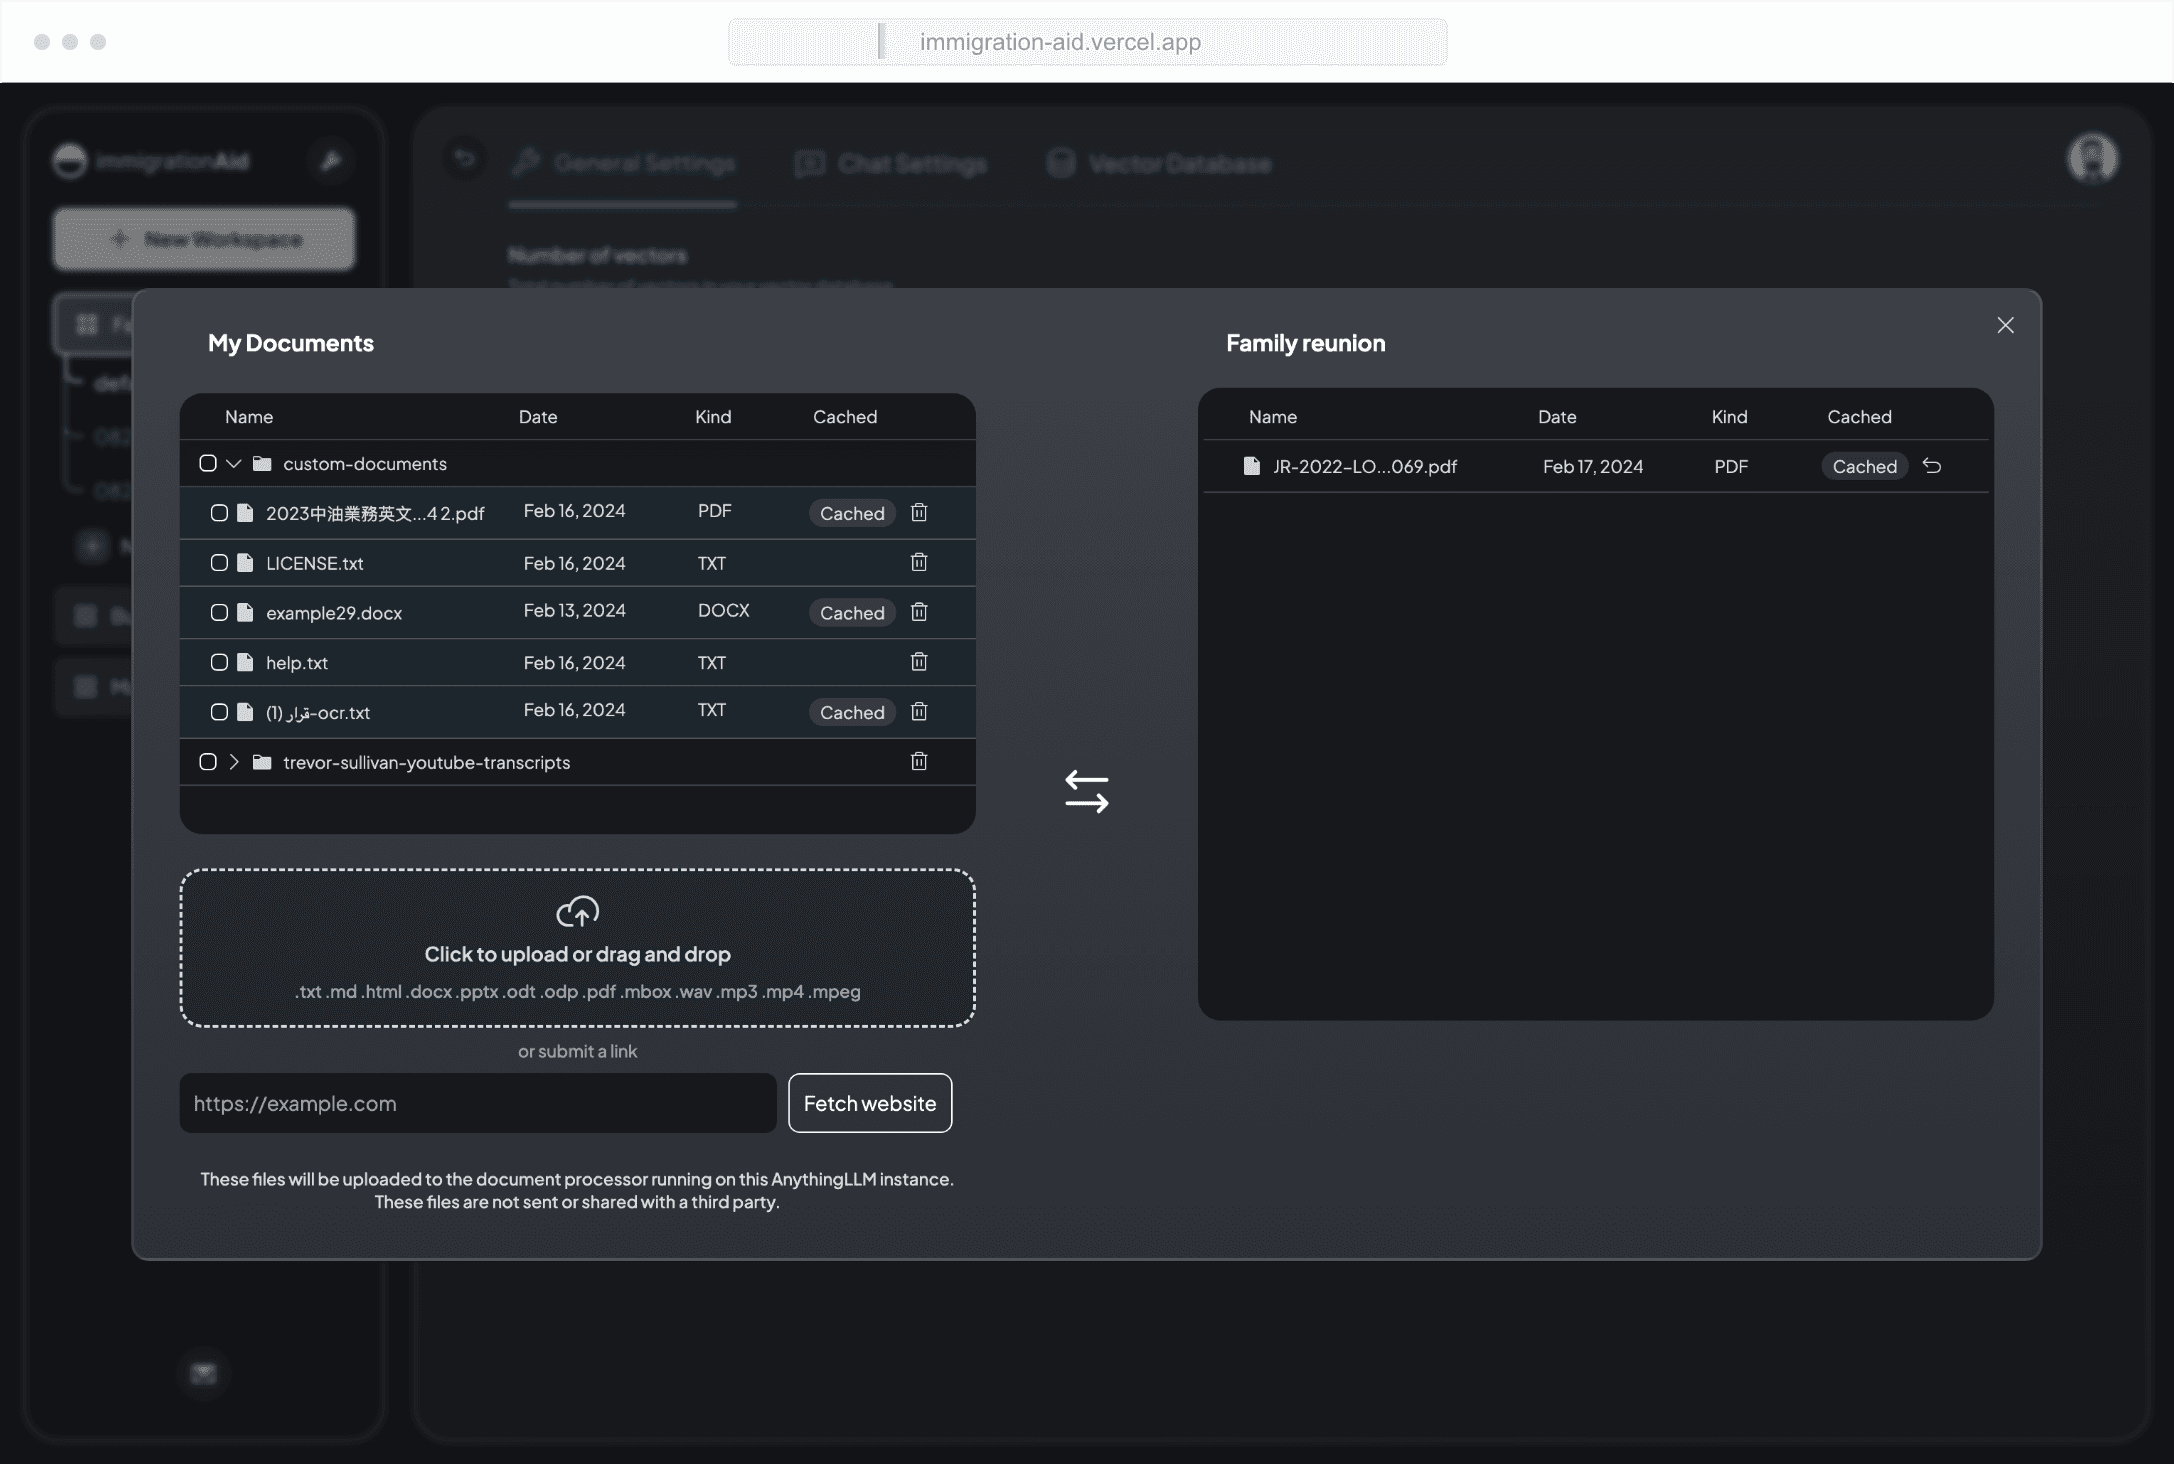
Task: Open the Vector Database tab
Action: 1159,164
